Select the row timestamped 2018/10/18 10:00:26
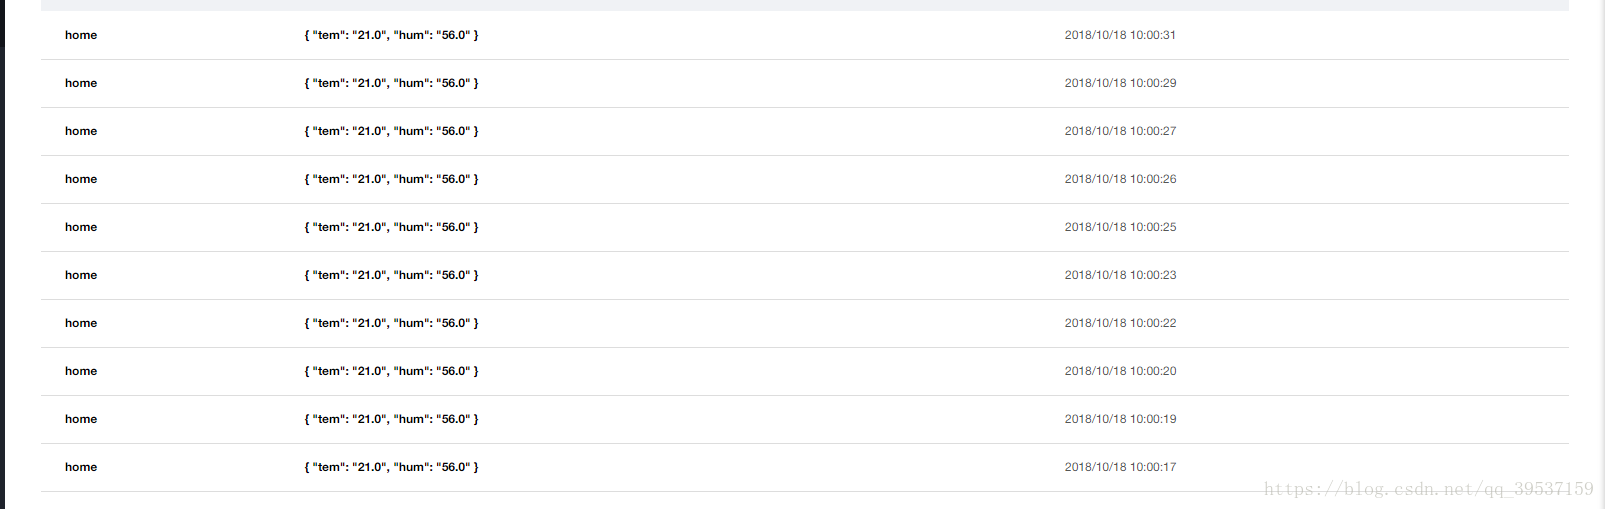This screenshot has height=509, width=1605. tap(804, 179)
